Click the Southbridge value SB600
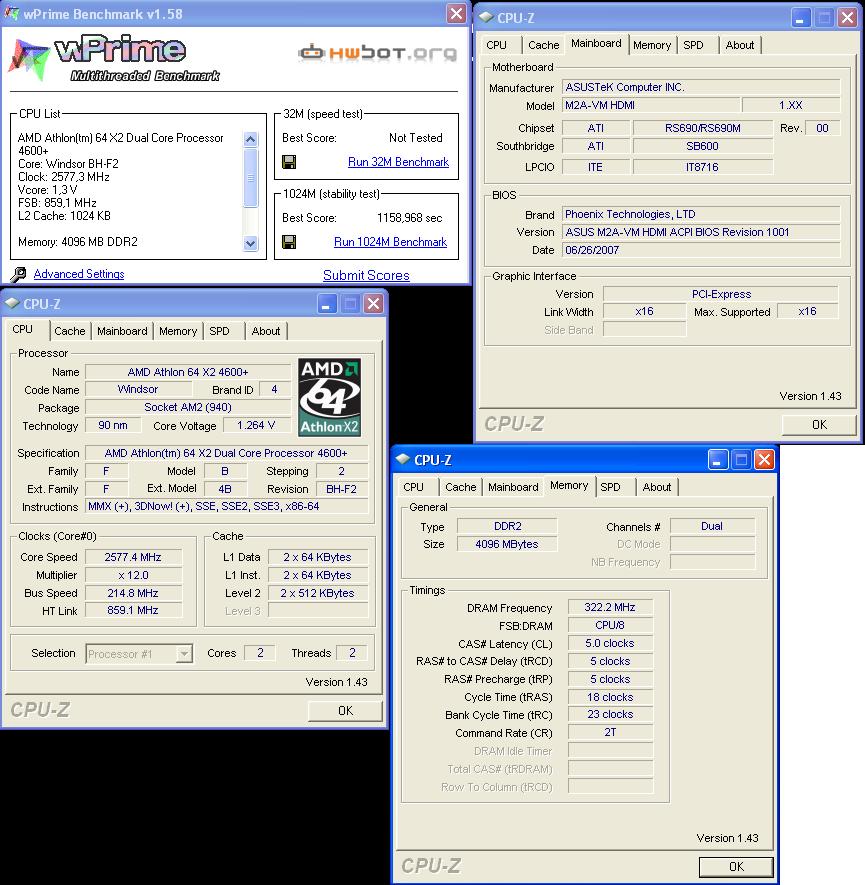This screenshot has width=865, height=885. click(702, 146)
